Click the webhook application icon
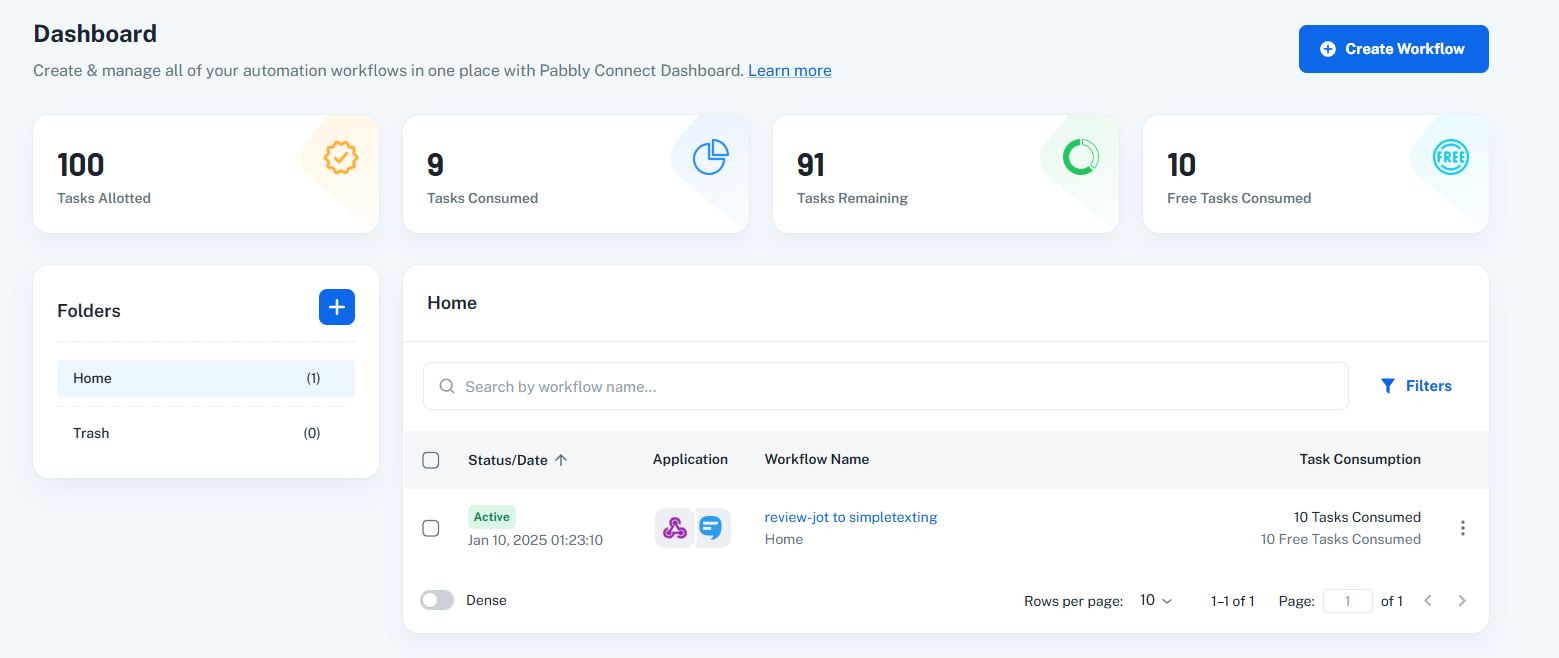 point(675,528)
